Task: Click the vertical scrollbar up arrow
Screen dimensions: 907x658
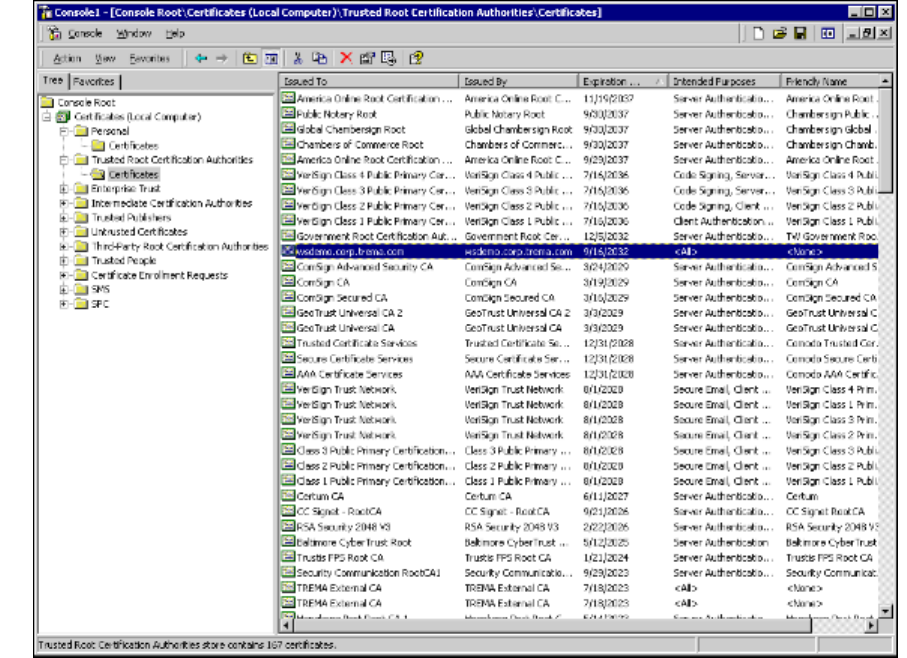Action: tap(885, 81)
